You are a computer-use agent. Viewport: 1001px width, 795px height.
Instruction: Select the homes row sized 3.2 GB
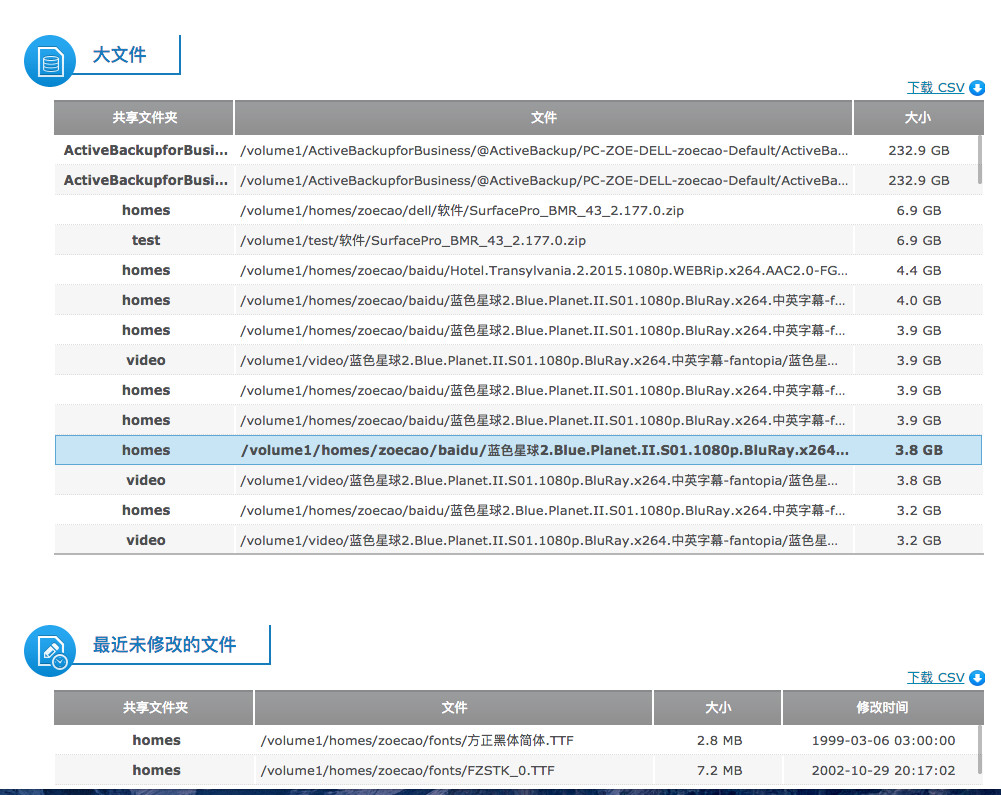pos(518,510)
